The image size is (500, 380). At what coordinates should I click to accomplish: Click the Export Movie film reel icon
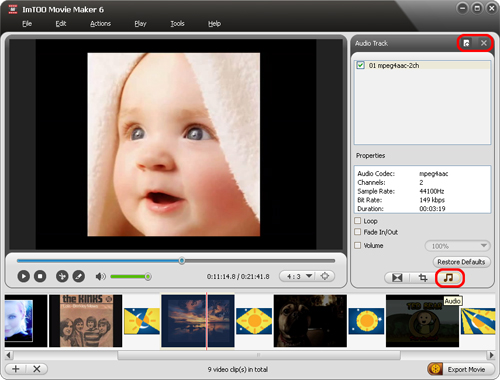click(435, 369)
